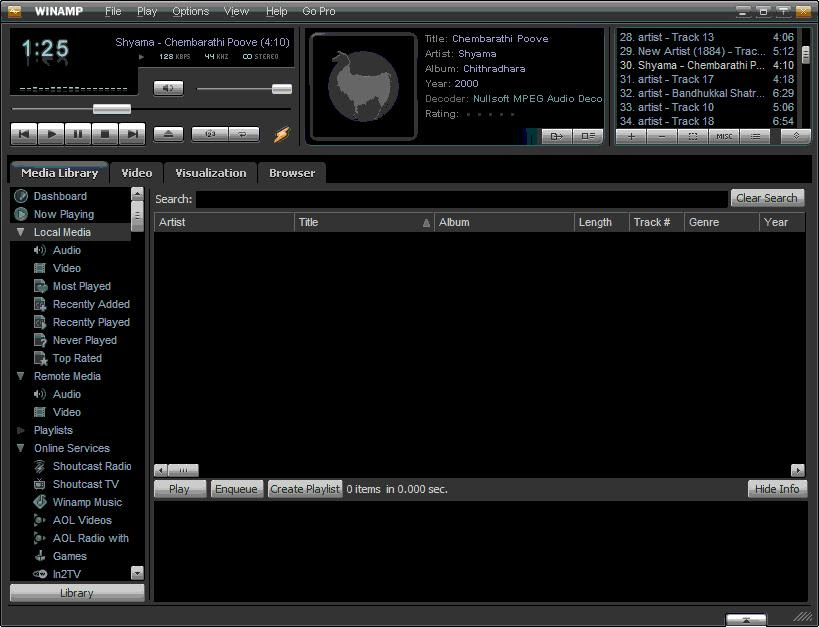Expand the Playlists tree node
The width and height of the screenshot is (819, 627).
(20, 430)
